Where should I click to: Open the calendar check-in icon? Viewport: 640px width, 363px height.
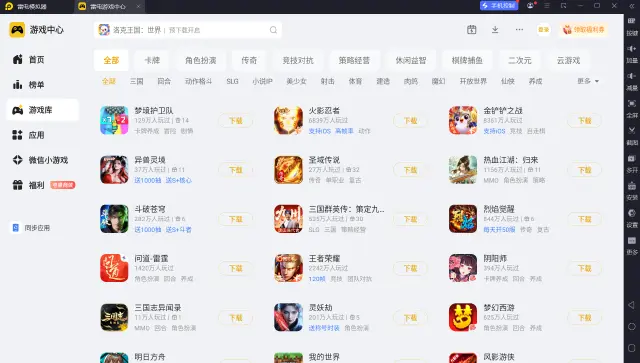tap(471, 29)
